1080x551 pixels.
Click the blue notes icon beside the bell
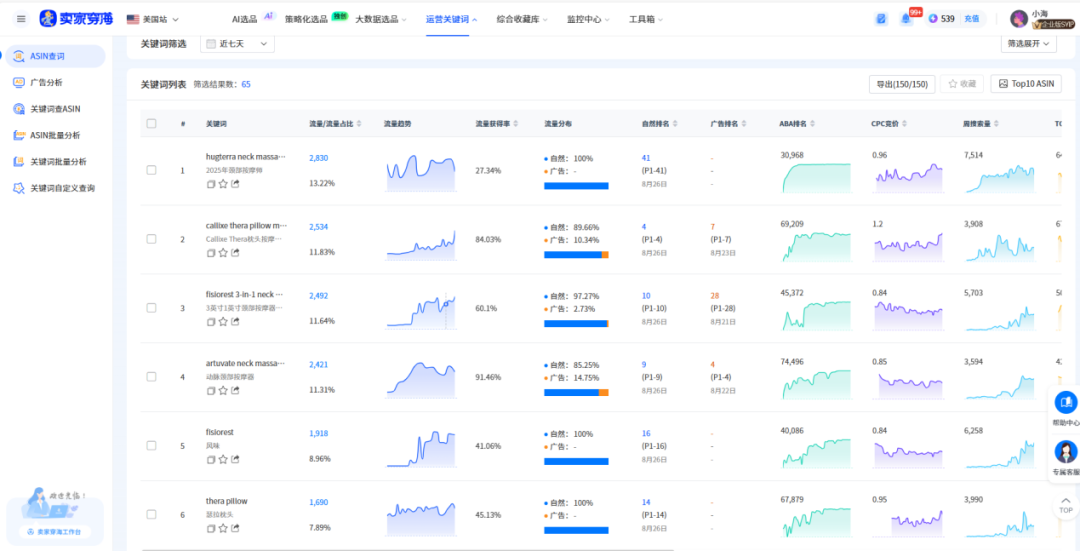[881, 19]
